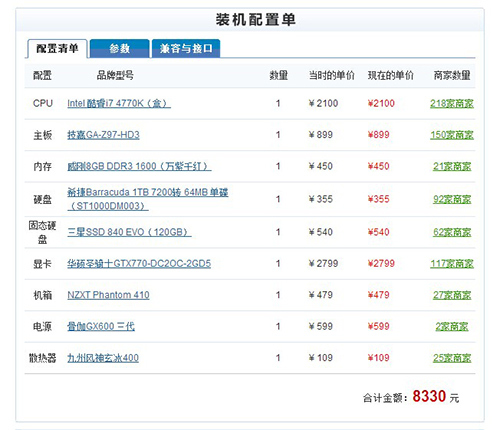Click the 装机配置单 title

pyautogui.click(x=255, y=20)
